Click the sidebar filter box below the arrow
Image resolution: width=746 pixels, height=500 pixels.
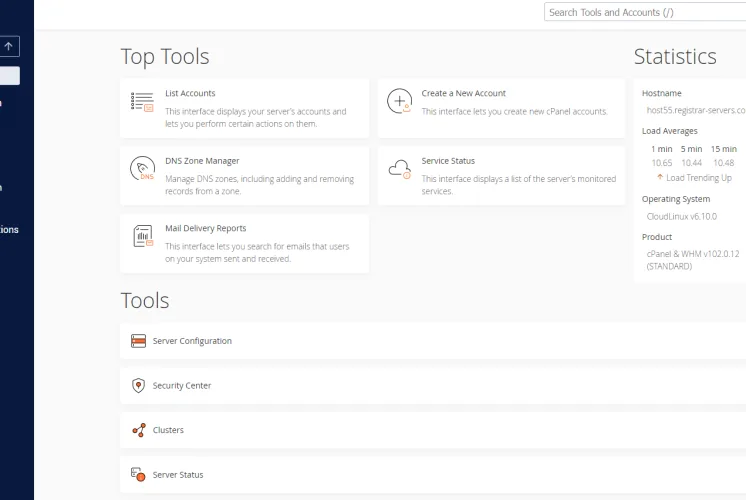[x=10, y=76]
